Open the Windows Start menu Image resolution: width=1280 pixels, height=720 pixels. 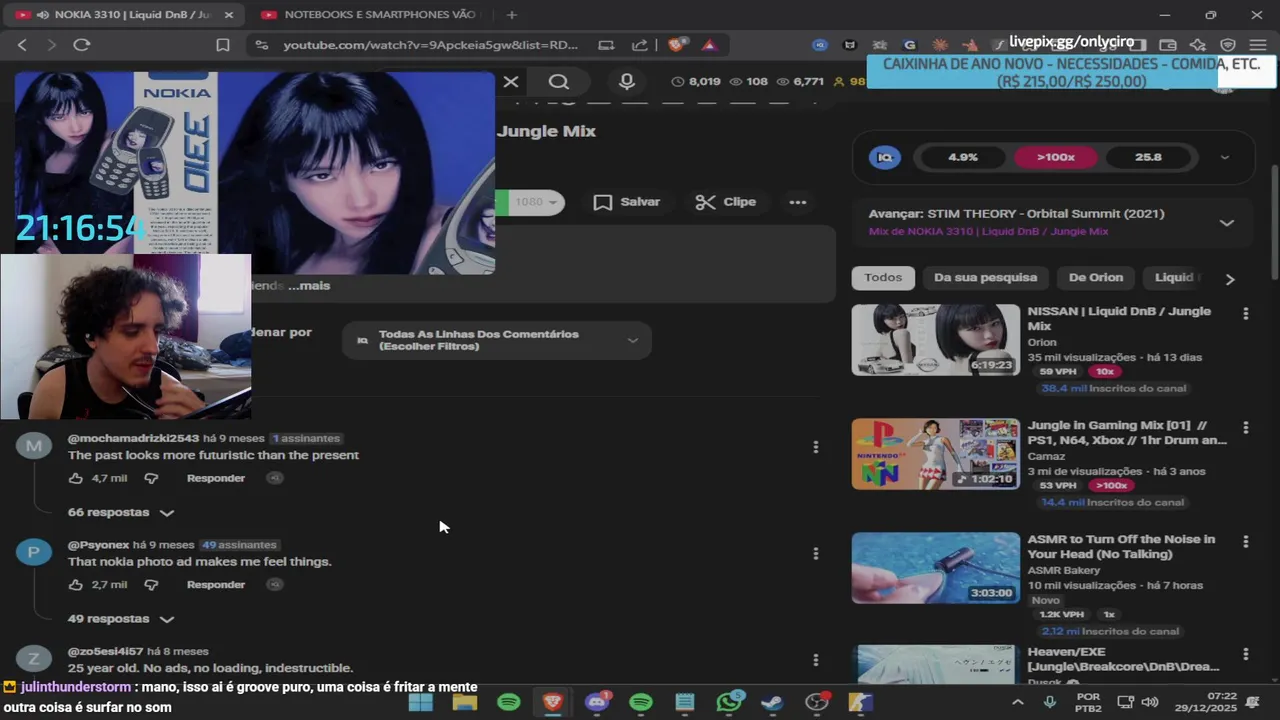421,702
